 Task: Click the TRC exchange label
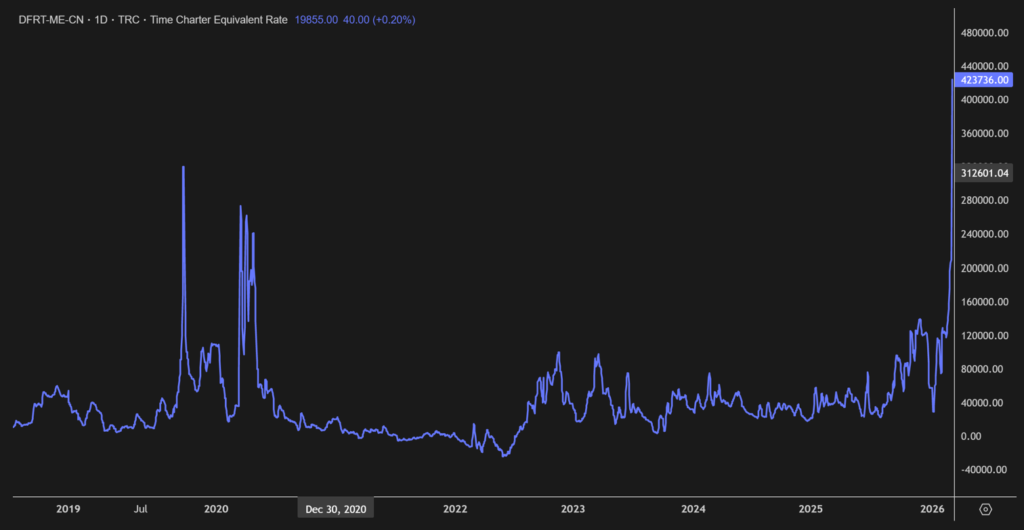[130, 19]
